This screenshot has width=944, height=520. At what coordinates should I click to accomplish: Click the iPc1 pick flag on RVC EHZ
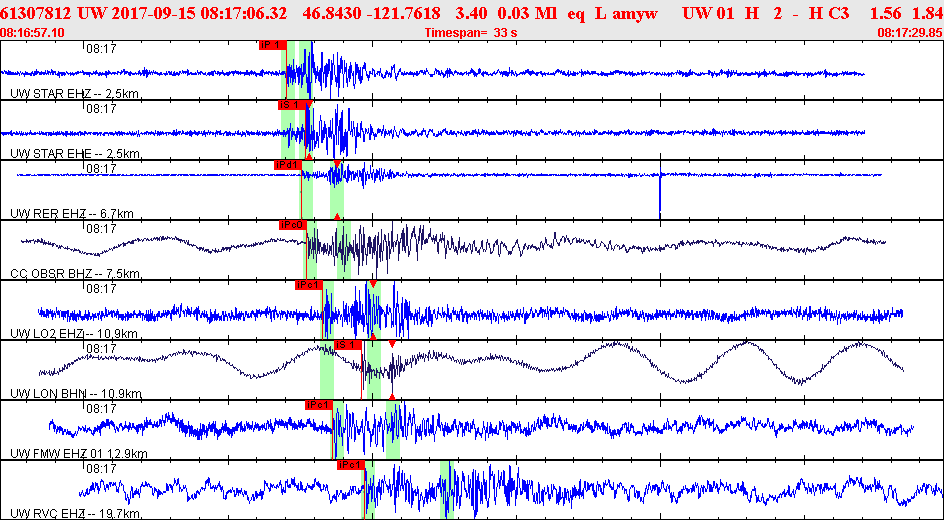click(350, 465)
